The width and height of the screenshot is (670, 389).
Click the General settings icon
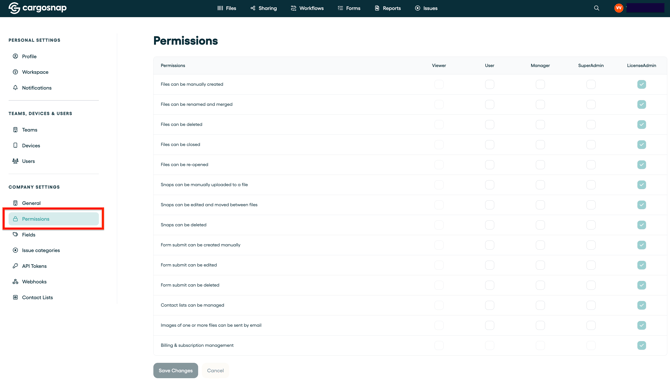coord(15,203)
